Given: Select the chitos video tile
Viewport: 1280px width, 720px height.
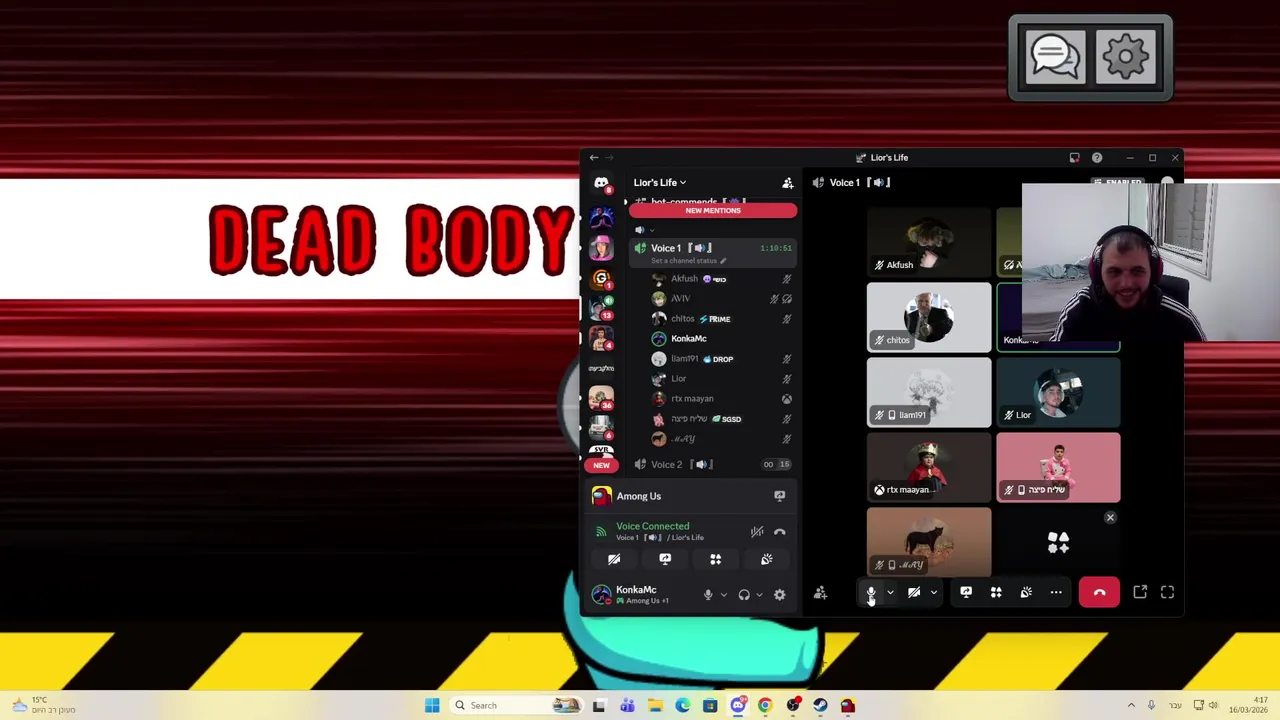Looking at the screenshot, I should (x=929, y=317).
